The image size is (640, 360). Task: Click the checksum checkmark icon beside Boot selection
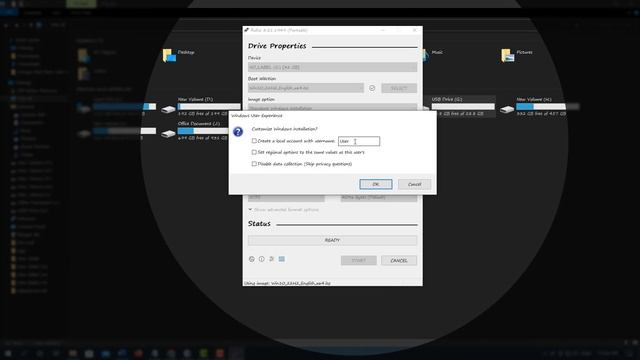[x=372, y=88]
